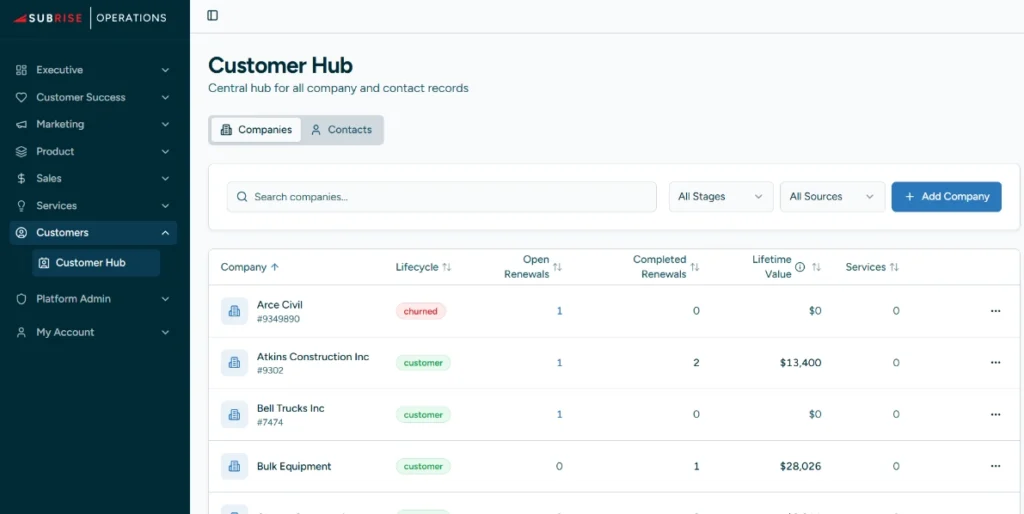Sort by the Services column arrows
The width and height of the screenshot is (1024, 514).
[x=894, y=267]
